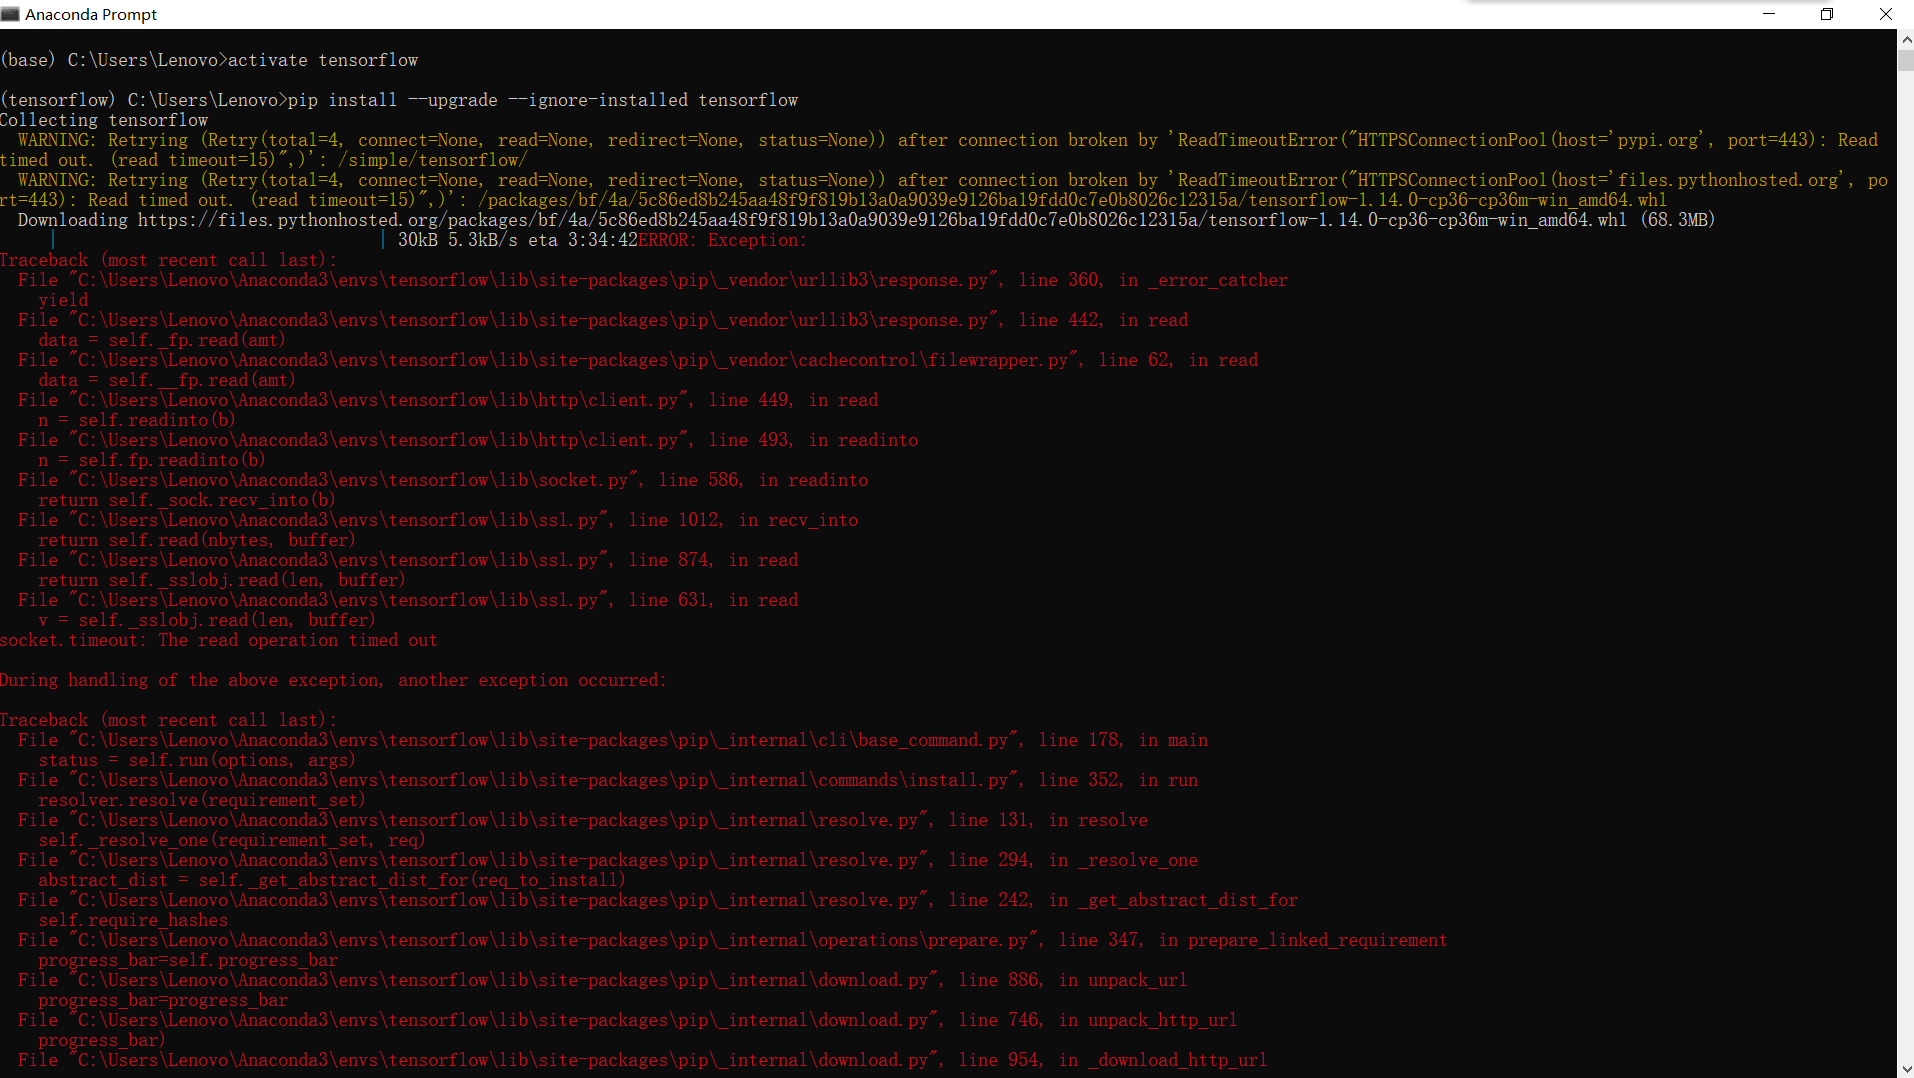Click the vertical scrollbar thumb
The image size is (1914, 1078).
coord(1905,60)
